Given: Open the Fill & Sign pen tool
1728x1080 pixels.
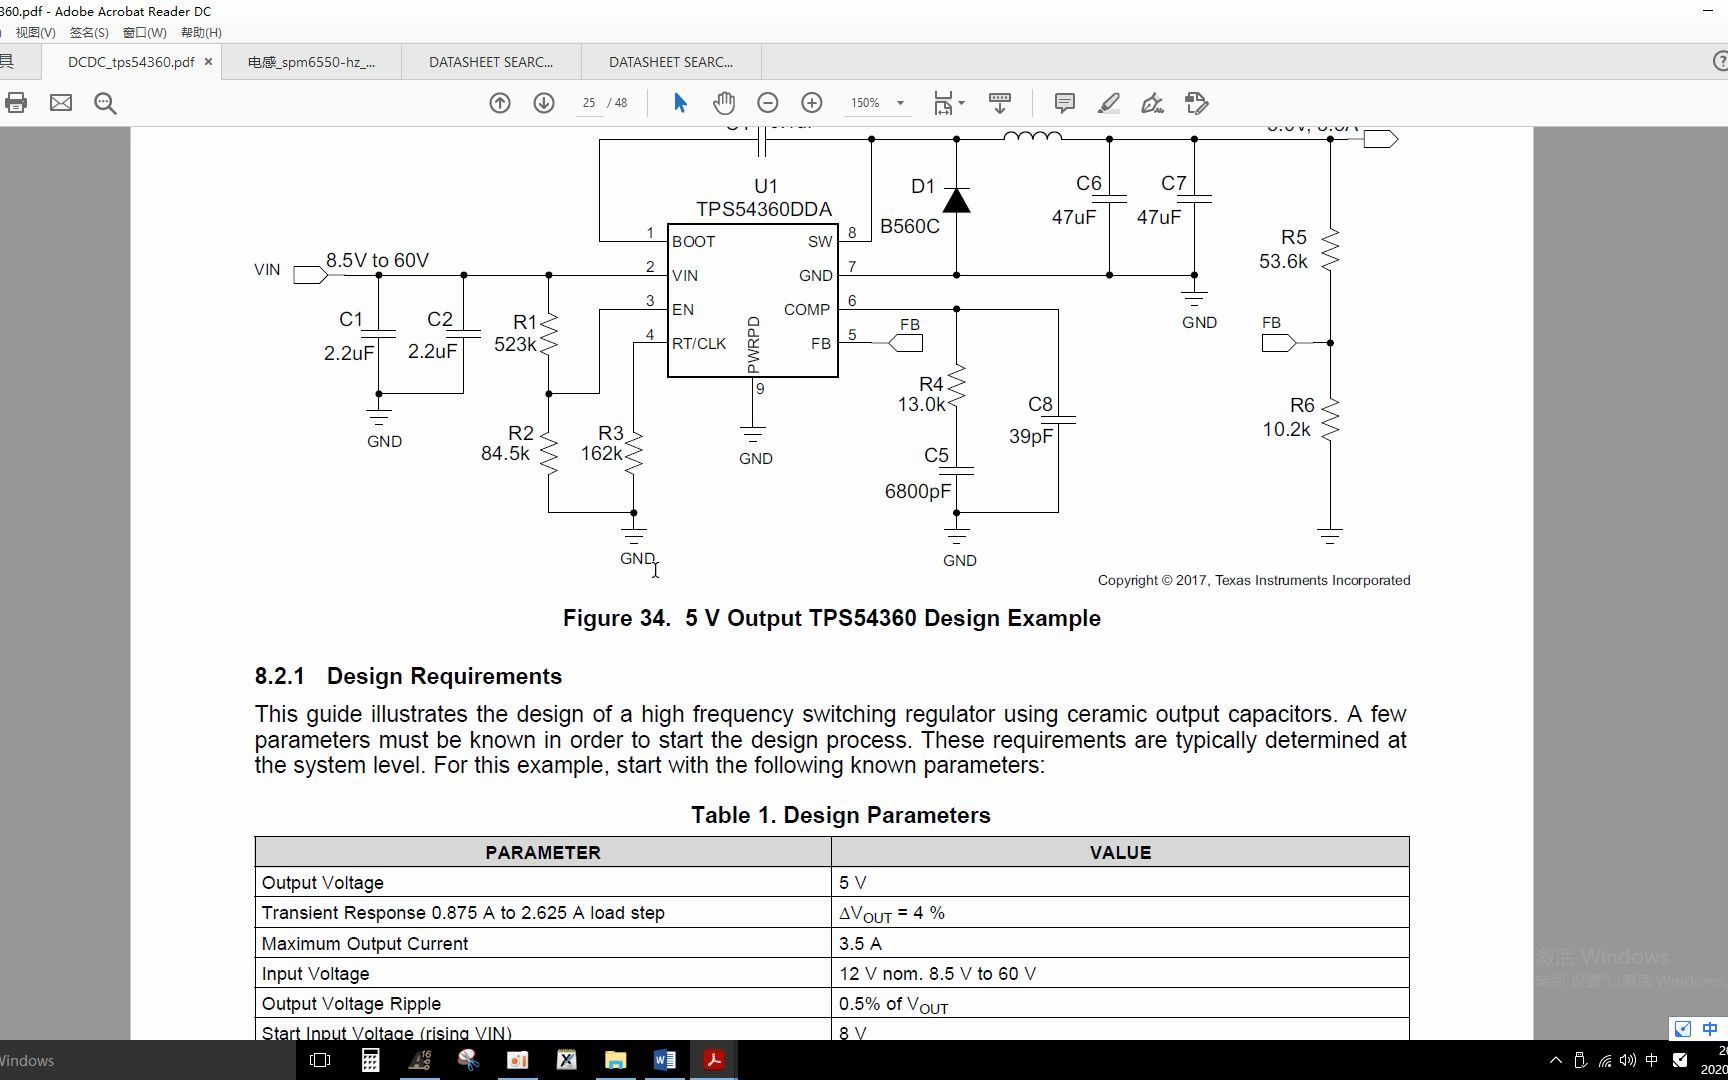Looking at the screenshot, I should pos(1153,103).
